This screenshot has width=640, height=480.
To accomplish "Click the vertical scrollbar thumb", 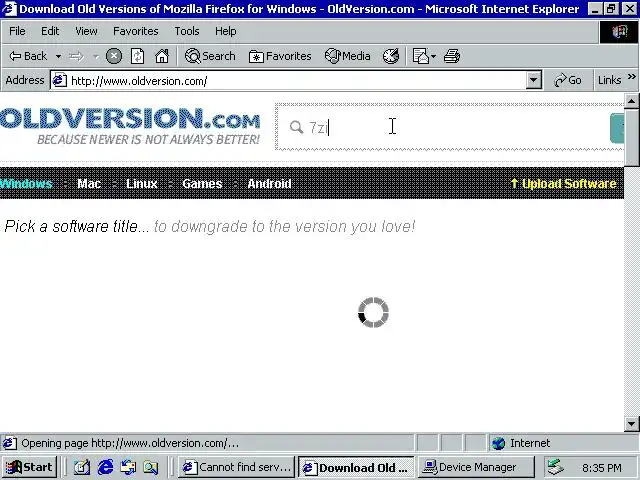I will 631,137.
